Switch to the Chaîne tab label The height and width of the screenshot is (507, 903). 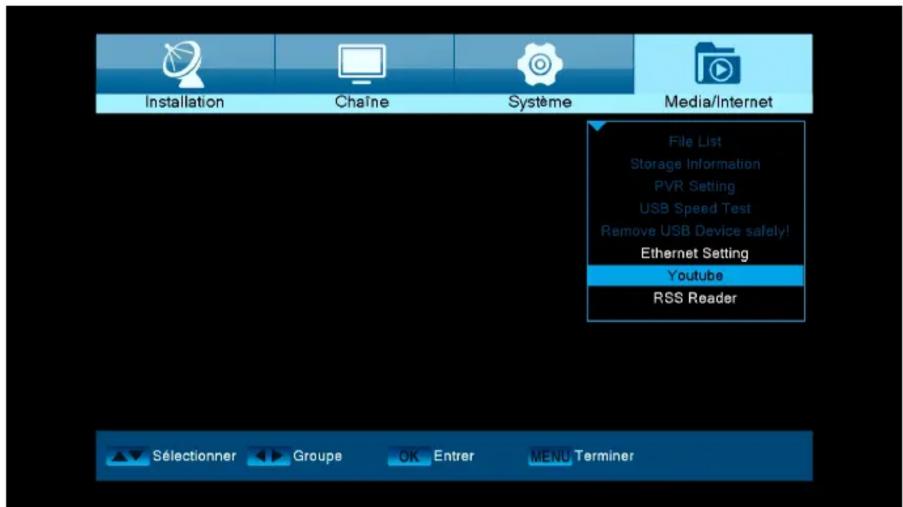(x=363, y=102)
